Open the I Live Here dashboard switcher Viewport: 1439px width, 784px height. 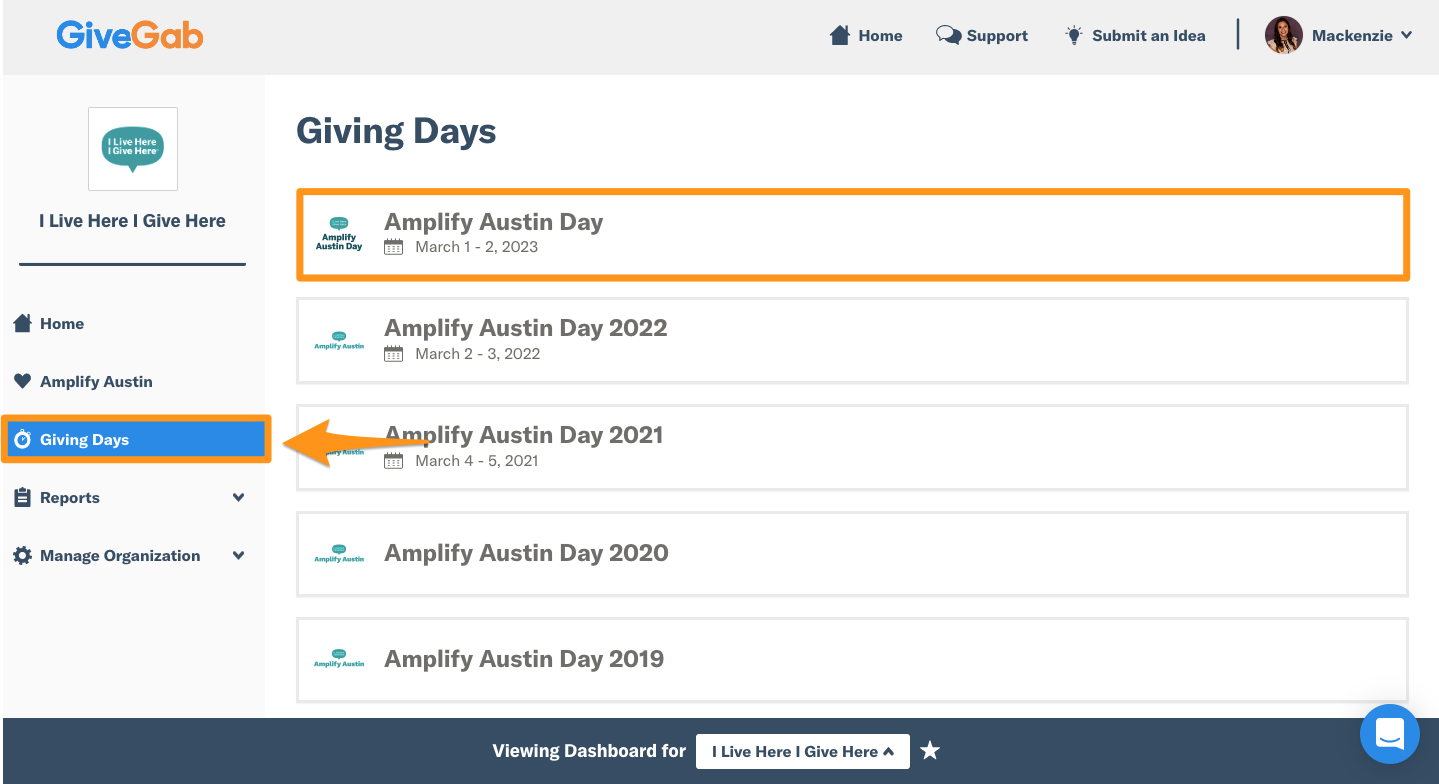pos(803,751)
